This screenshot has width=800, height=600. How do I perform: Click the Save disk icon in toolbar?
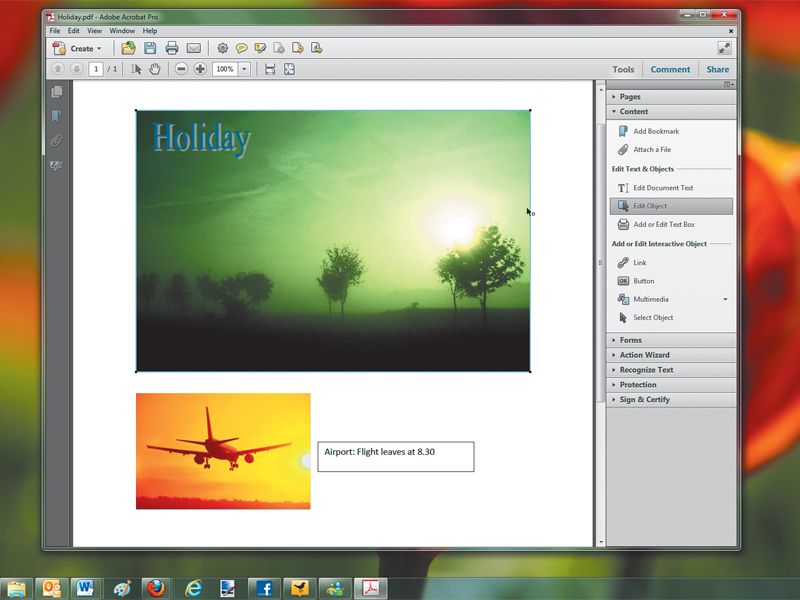click(x=149, y=48)
